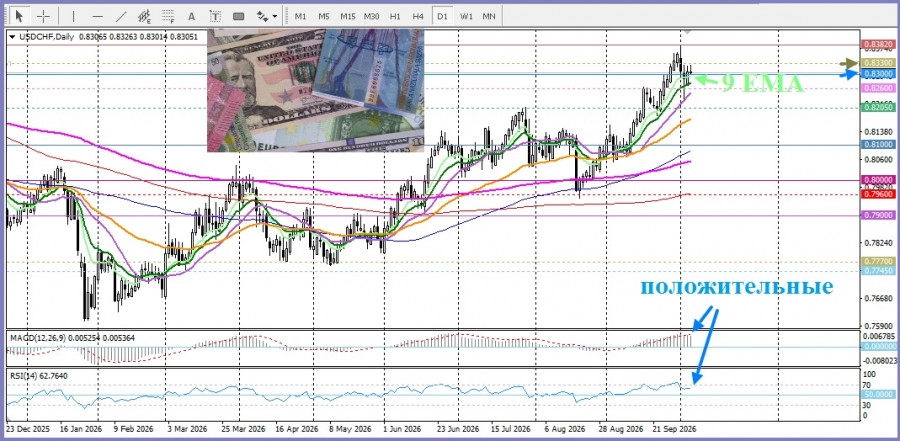The height and width of the screenshot is (441, 900).
Task: Click the MACD 0.000000 level label
Action: (879, 346)
